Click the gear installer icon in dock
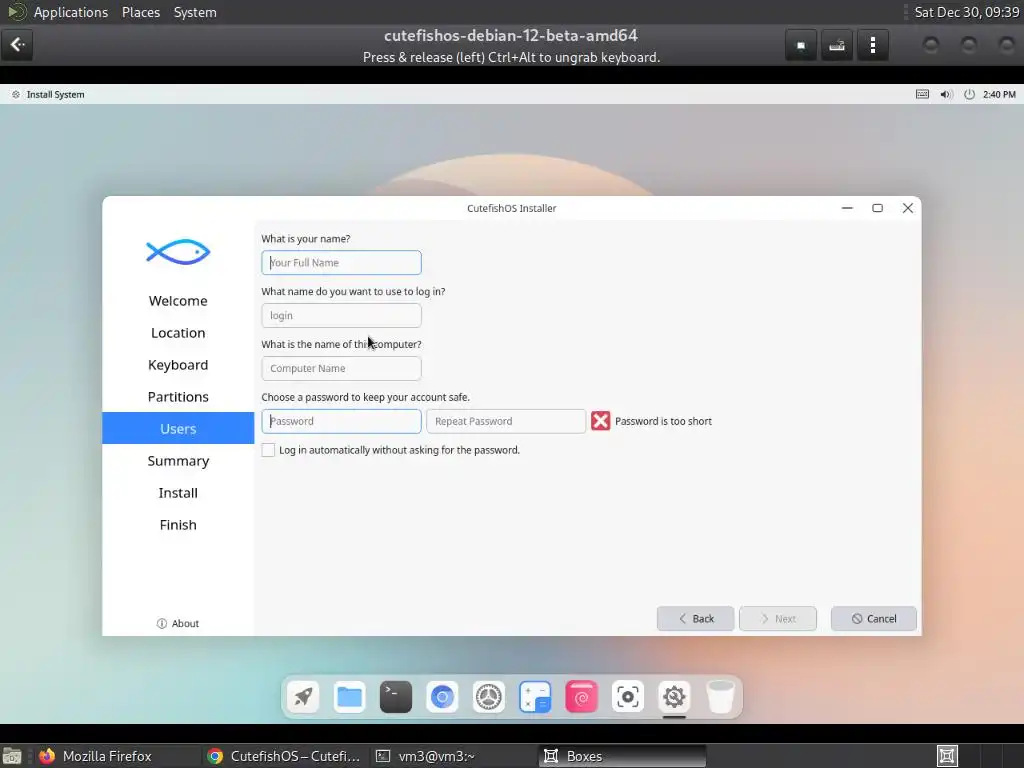The height and width of the screenshot is (768, 1024). click(674, 697)
